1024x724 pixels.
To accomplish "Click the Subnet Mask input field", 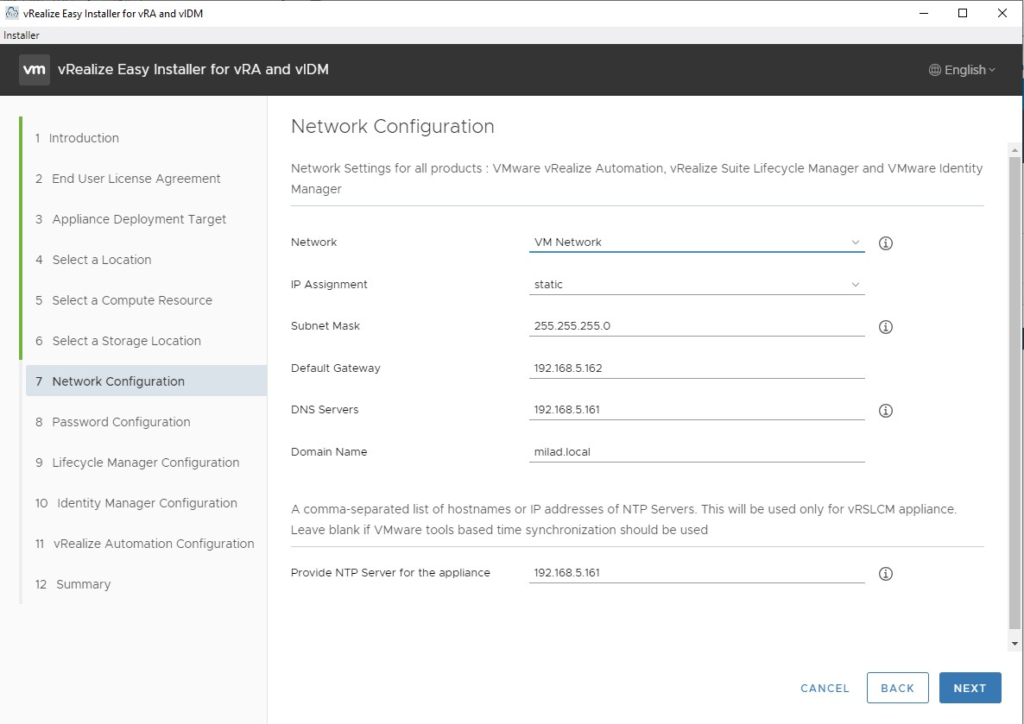I will click(697, 326).
